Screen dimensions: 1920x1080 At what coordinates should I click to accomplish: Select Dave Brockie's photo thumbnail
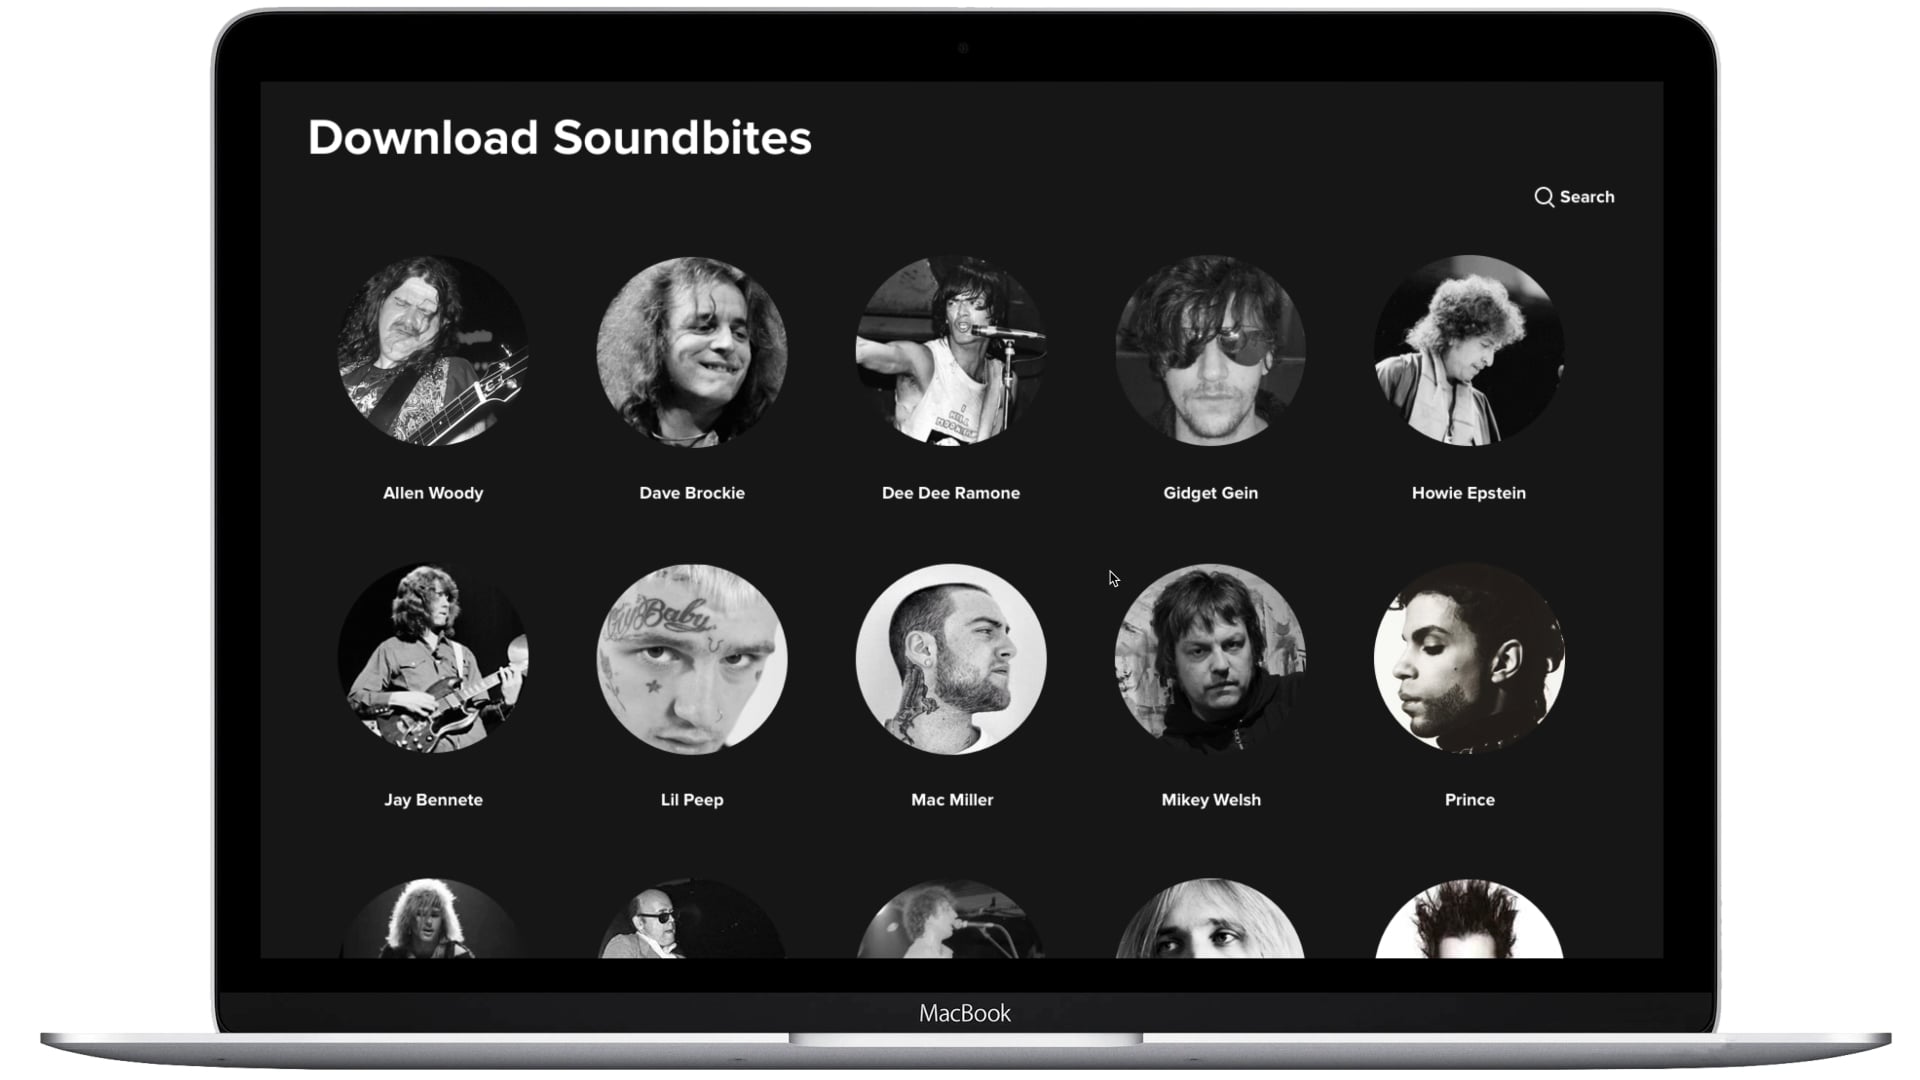(692, 351)
